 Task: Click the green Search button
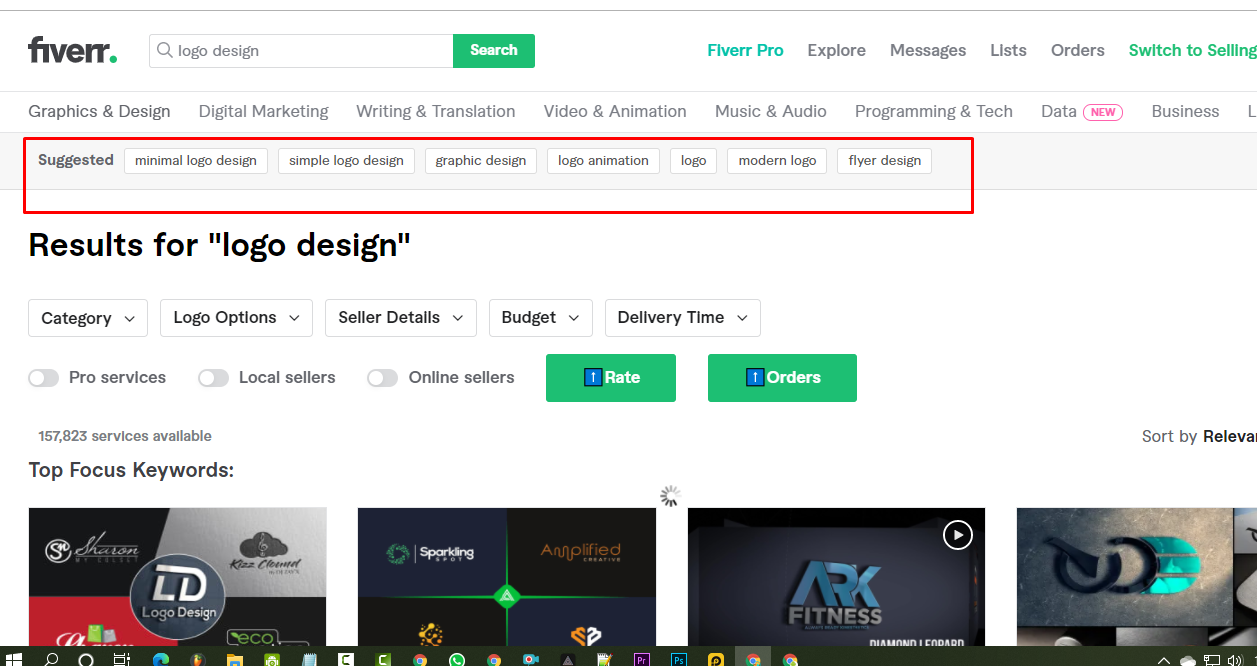pos(494,51)
